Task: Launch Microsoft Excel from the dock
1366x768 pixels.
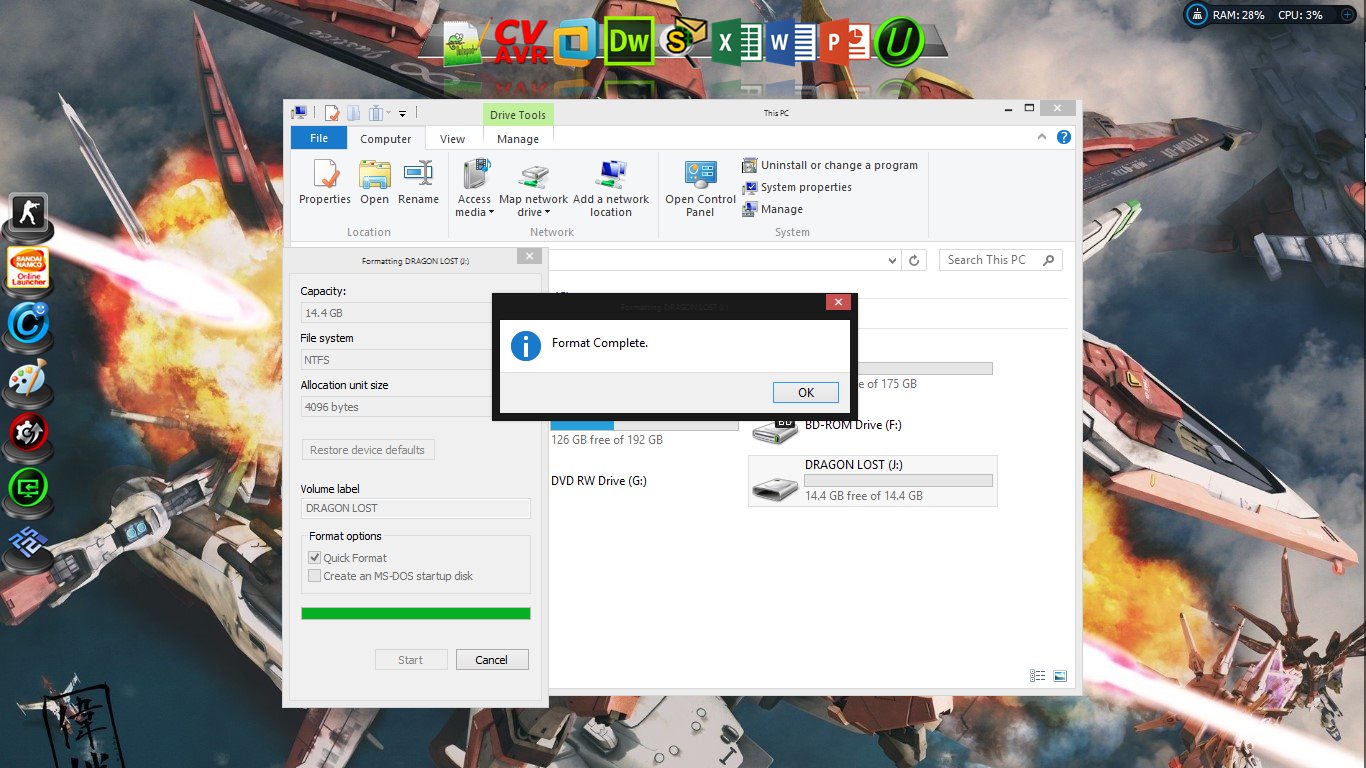Action: click(737, 42)
